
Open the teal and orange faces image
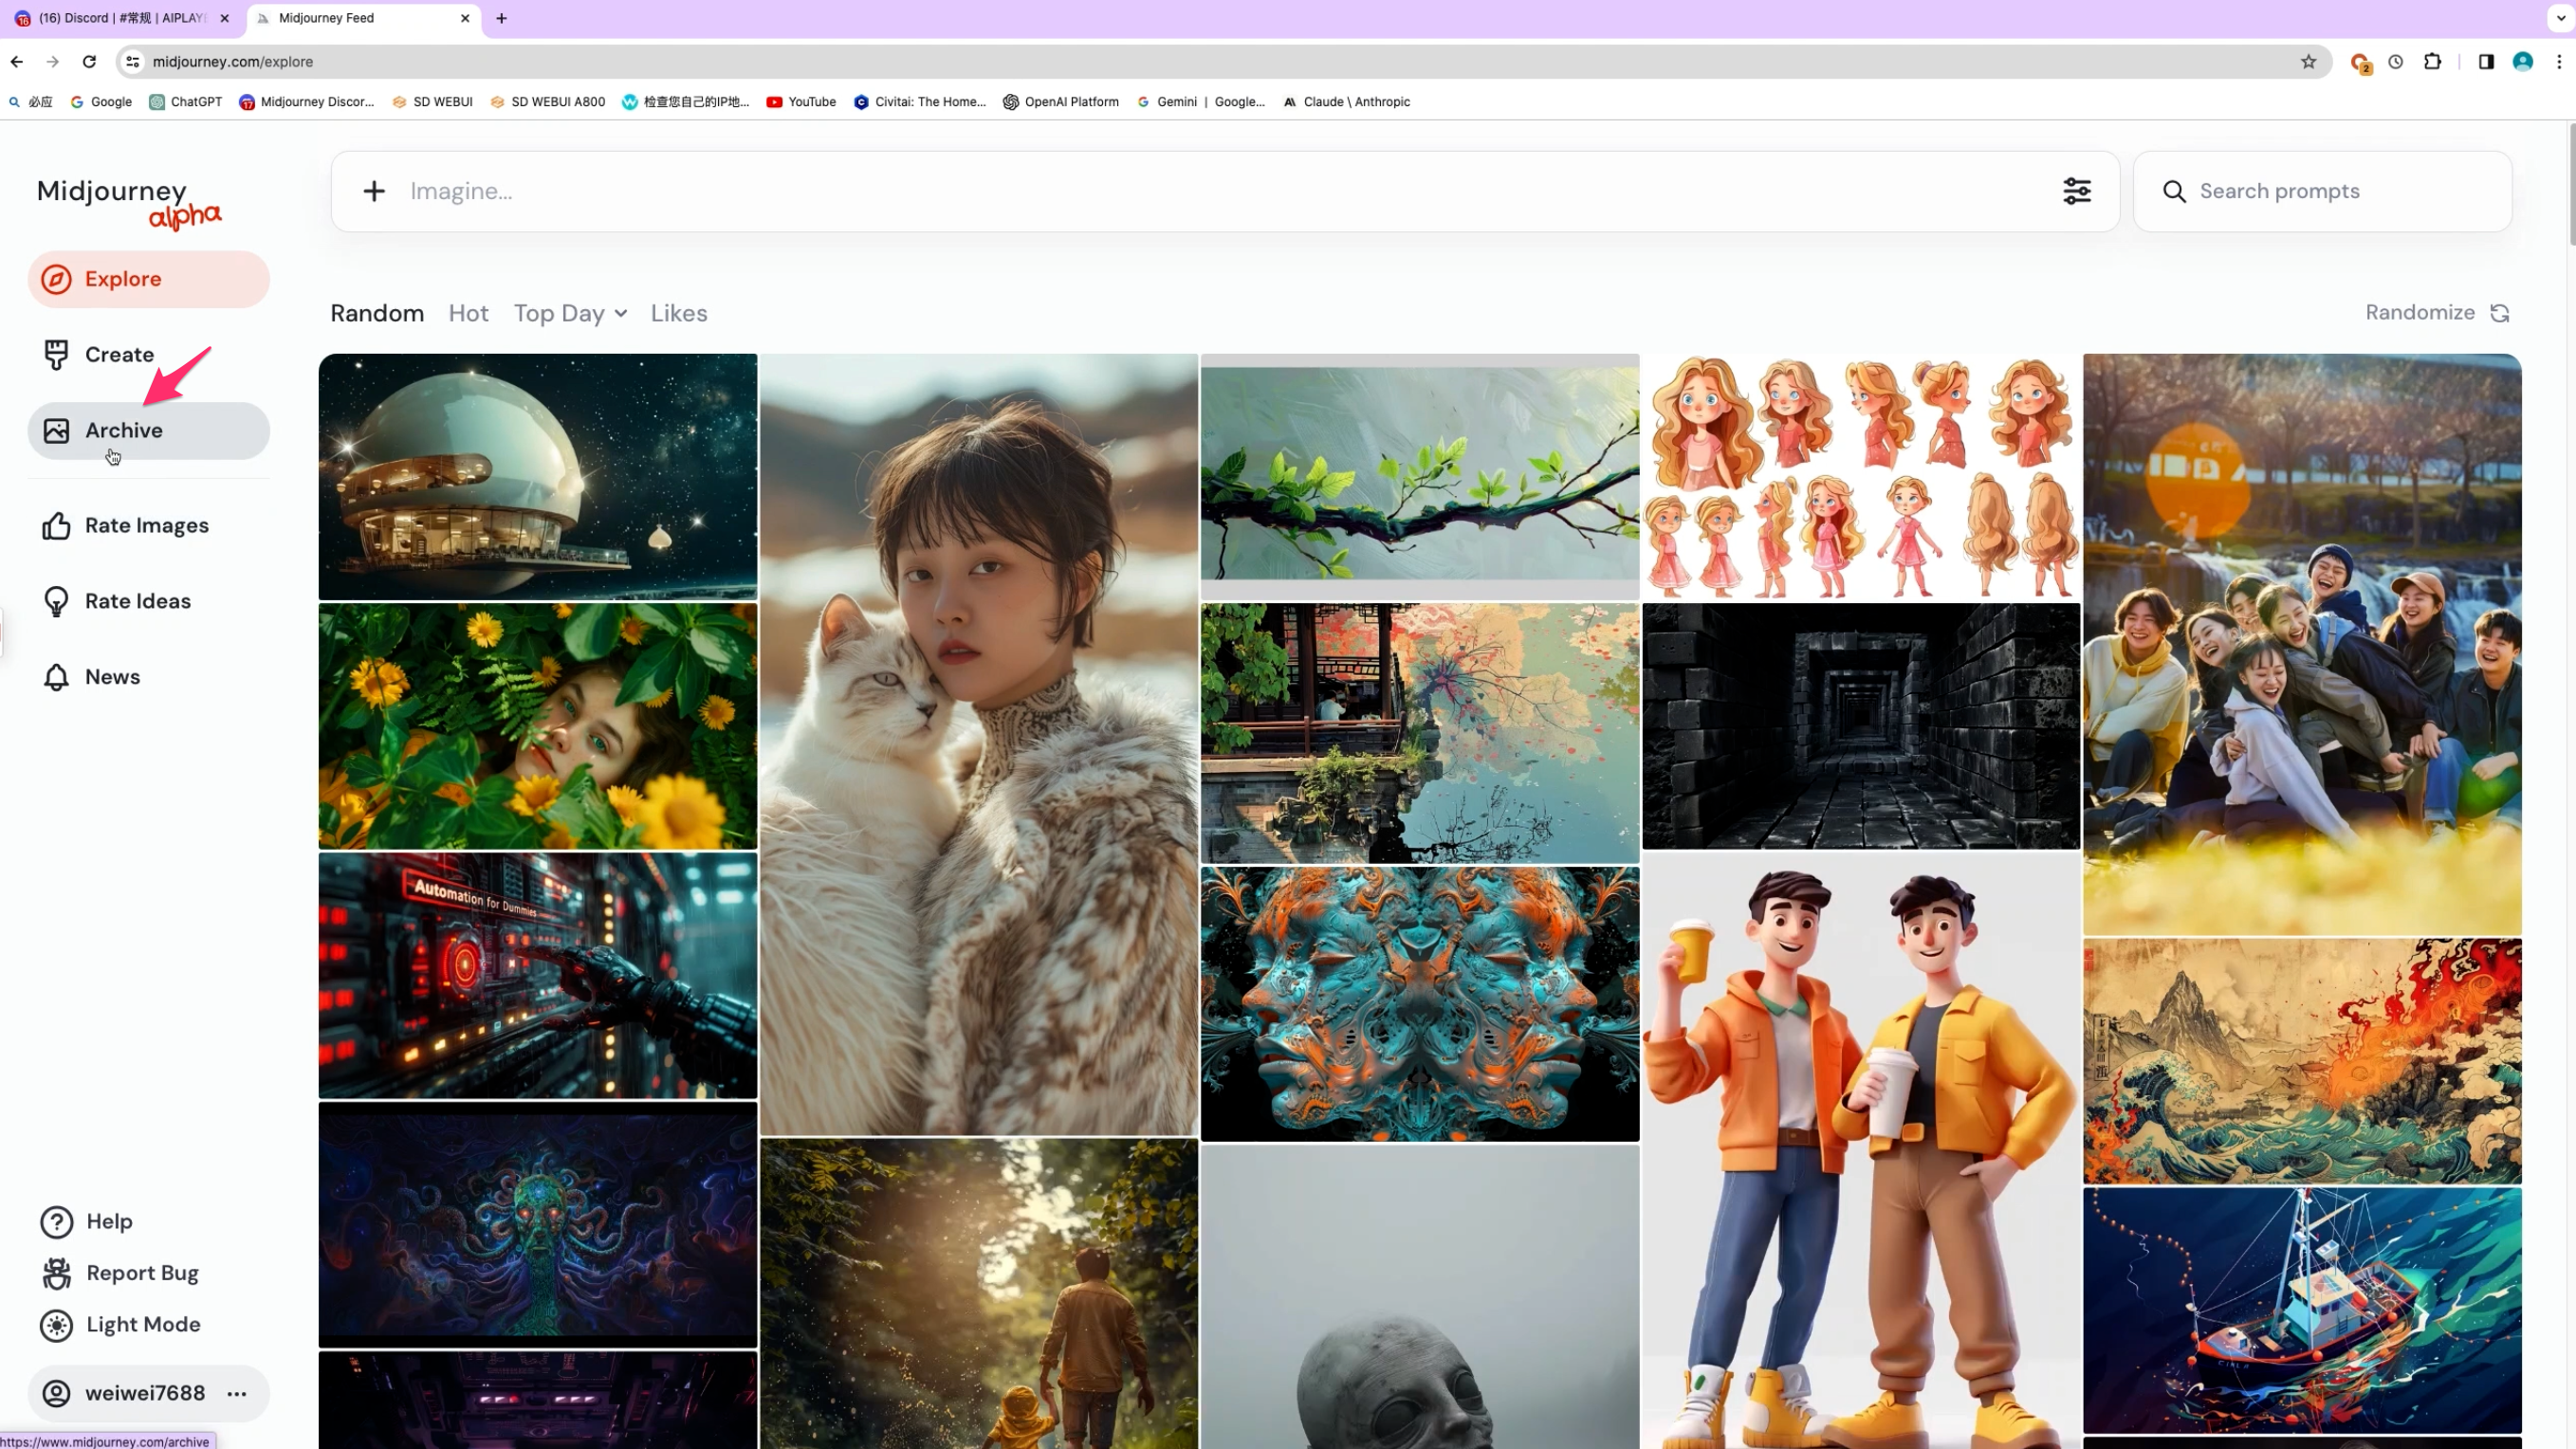(1420, 1005)
